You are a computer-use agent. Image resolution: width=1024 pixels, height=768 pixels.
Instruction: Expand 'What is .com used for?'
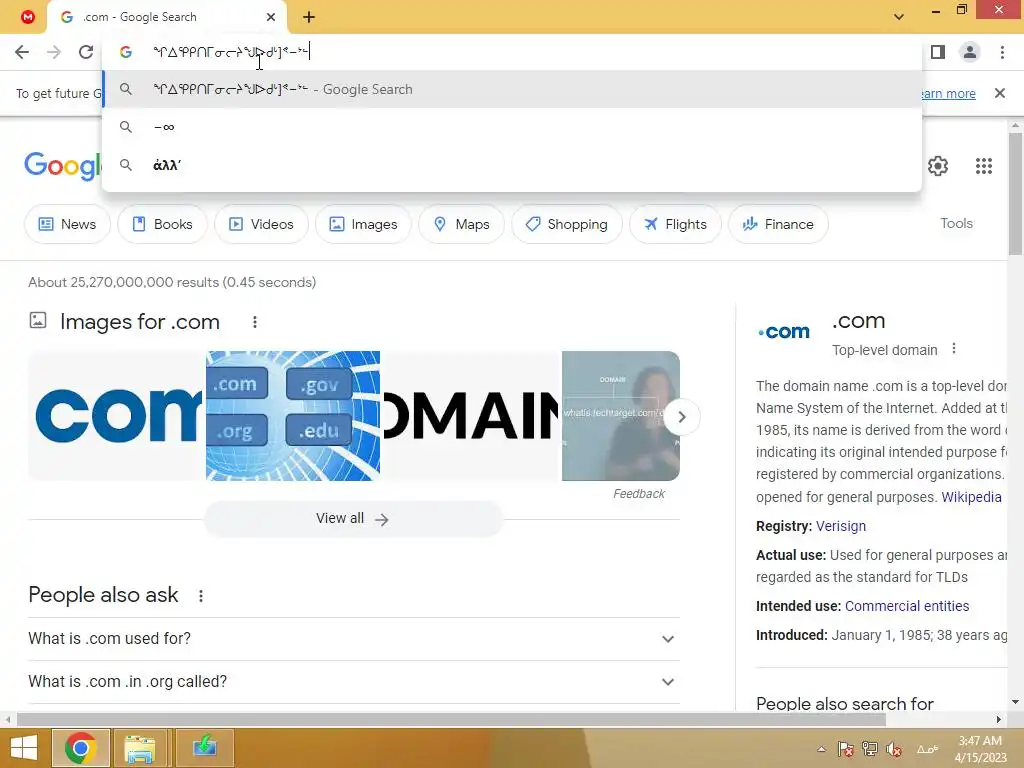(354, 639)
